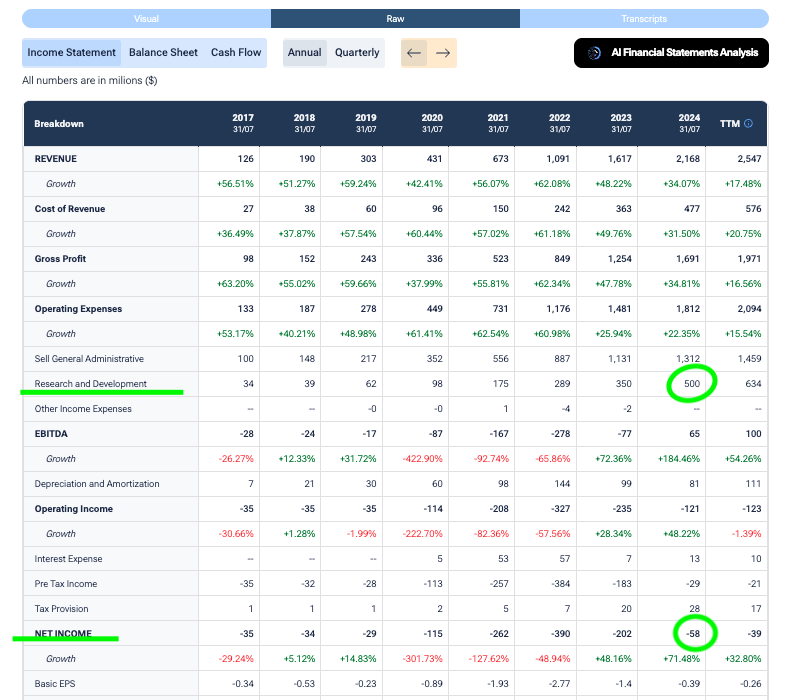Click 2020 EBITDA growth -422.90%
The height and width of the screenshot is (700, 803).
coord(422,459)
